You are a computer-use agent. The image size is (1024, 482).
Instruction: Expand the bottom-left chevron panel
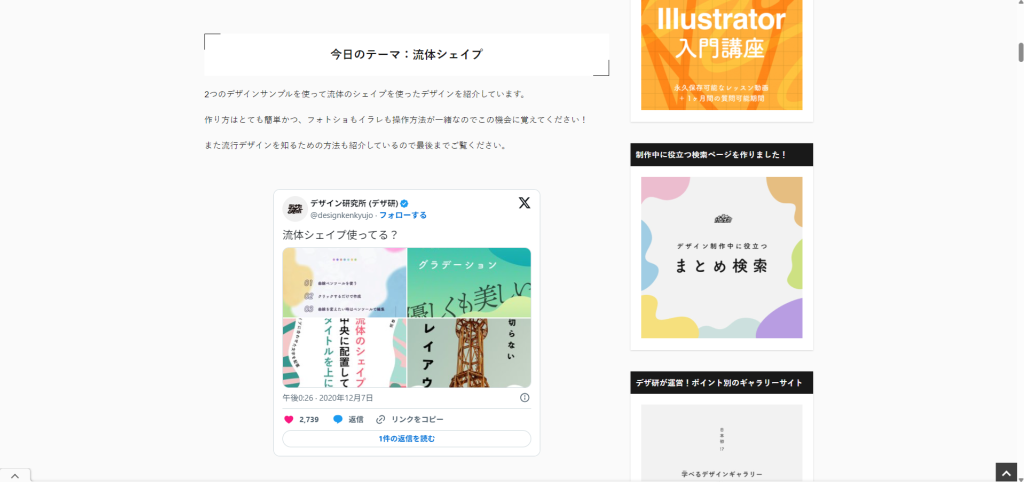(15, 475)
